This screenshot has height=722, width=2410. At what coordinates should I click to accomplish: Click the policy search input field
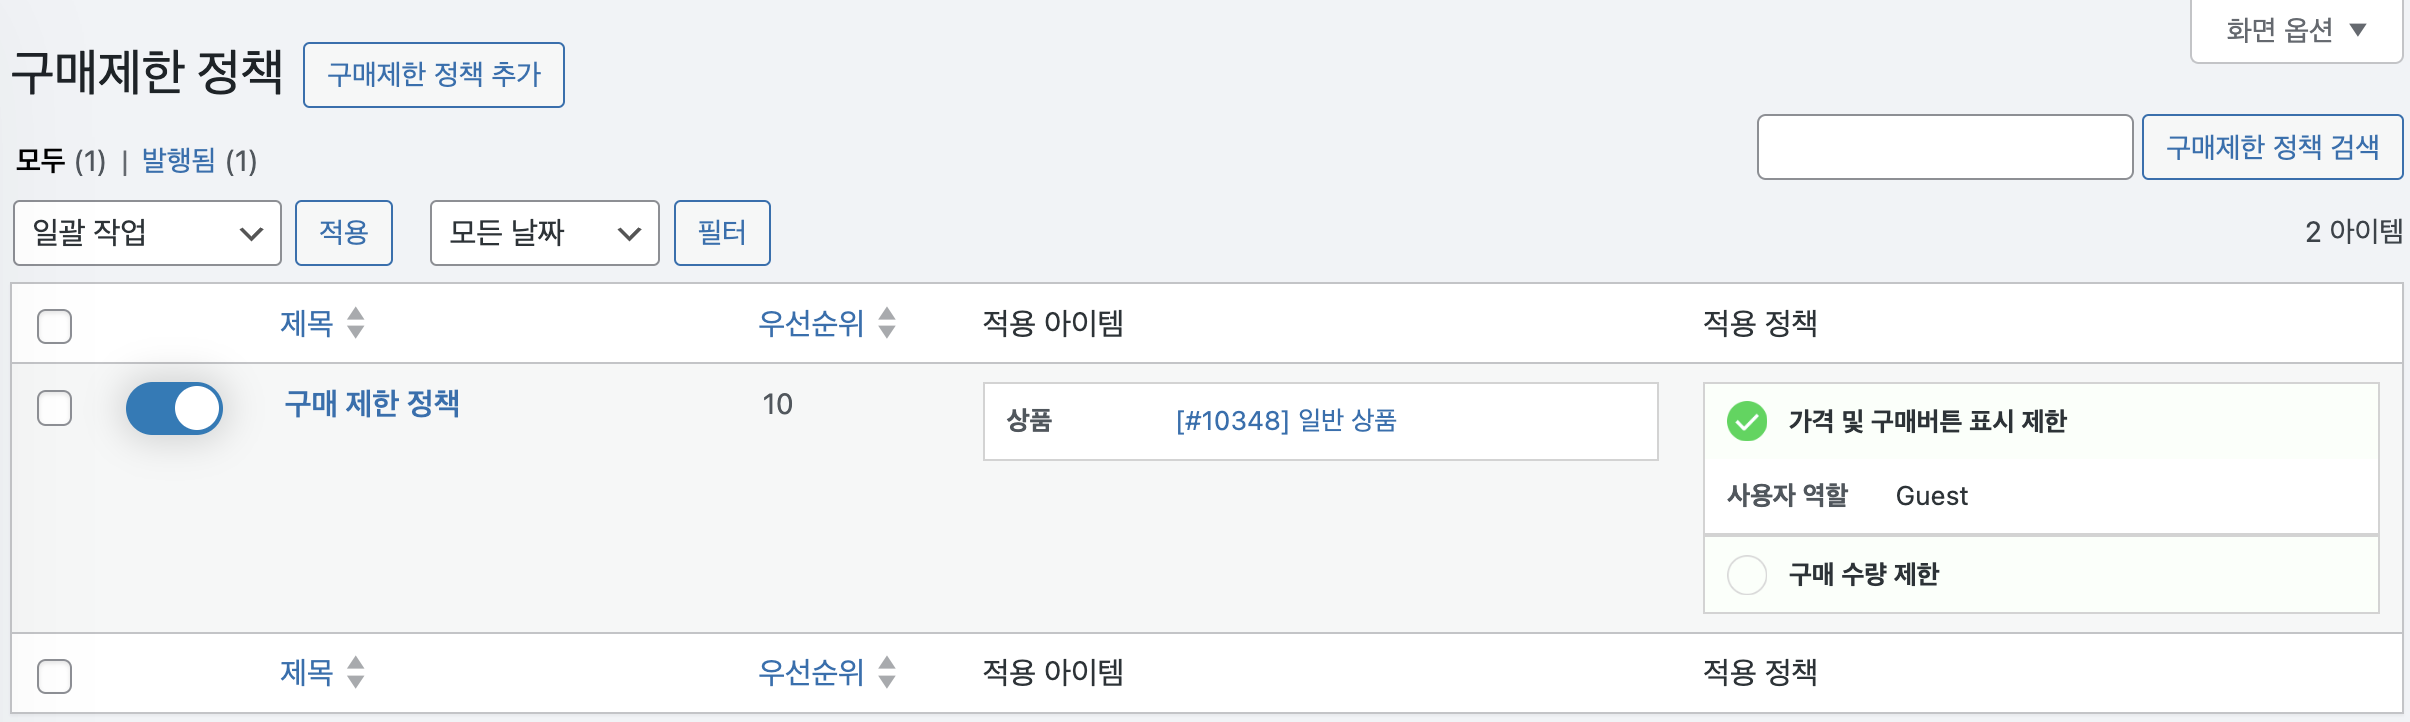1944,147
